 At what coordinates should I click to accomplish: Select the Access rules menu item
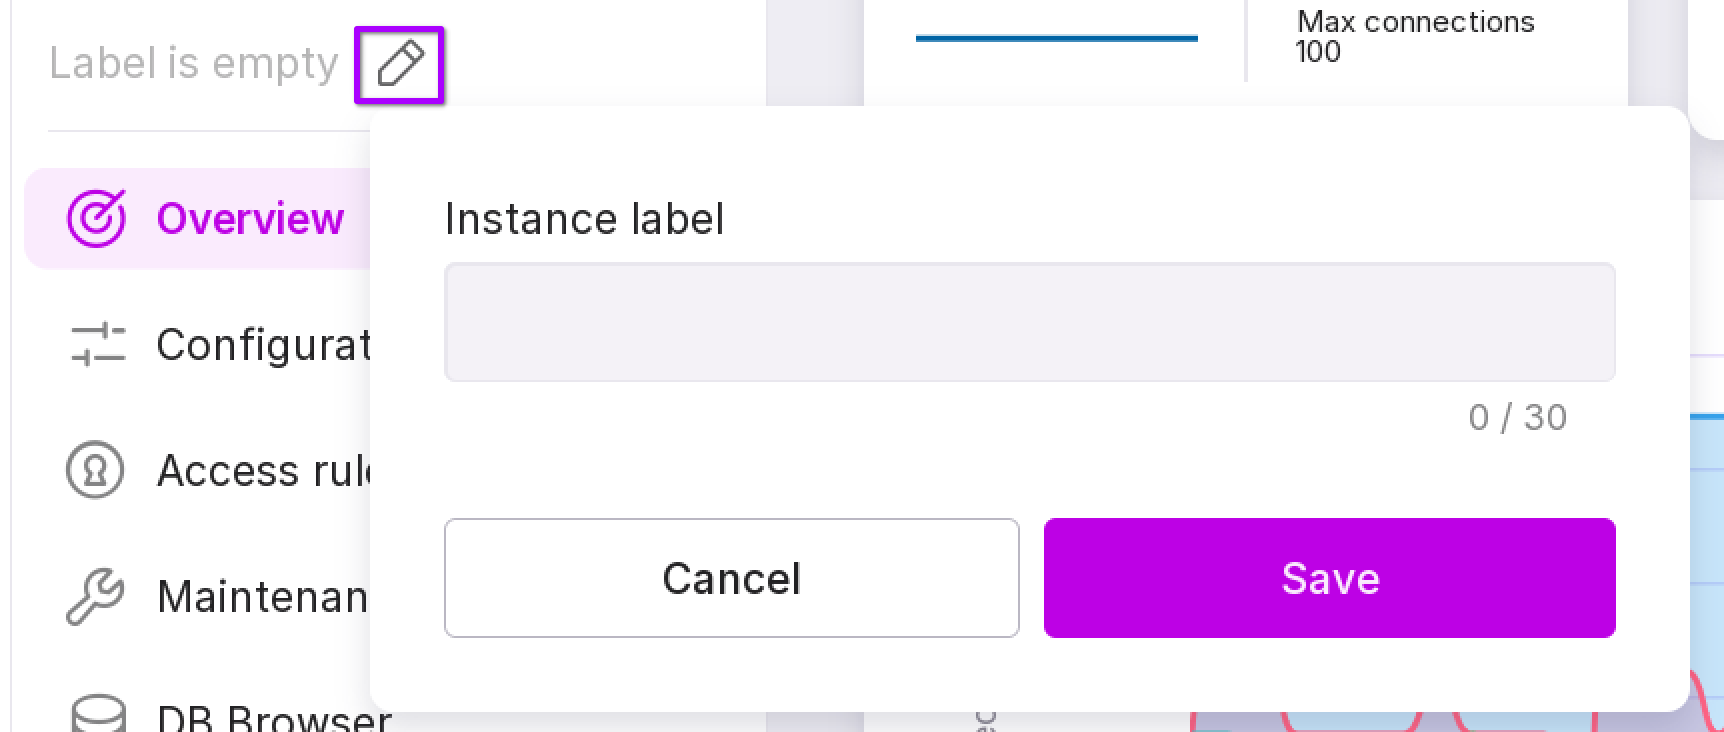pos(263,471)
